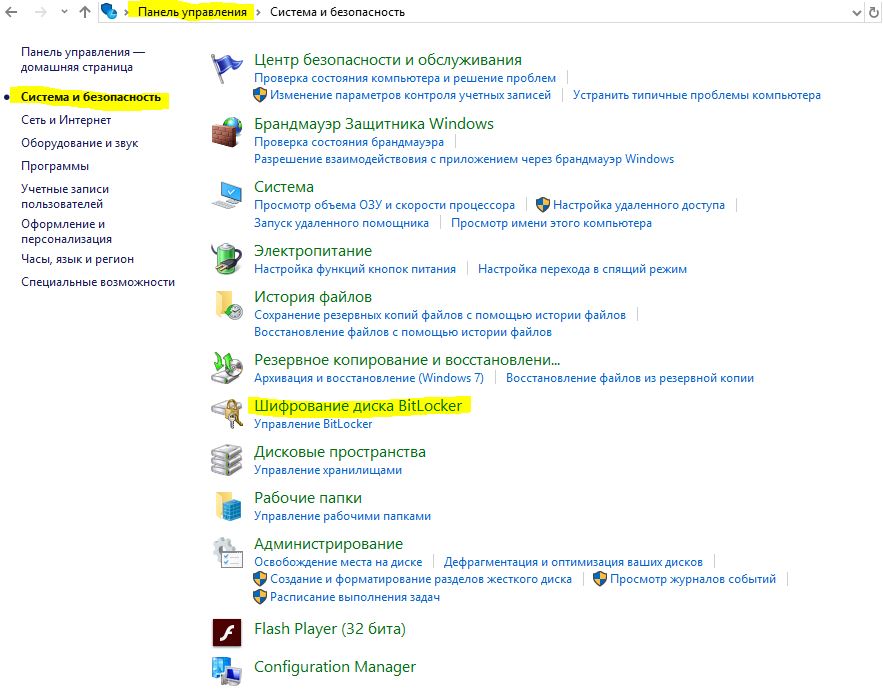Screen dimensions: 883x696
Task: Click the Электропитание battery icon
Action: point(226,259)
